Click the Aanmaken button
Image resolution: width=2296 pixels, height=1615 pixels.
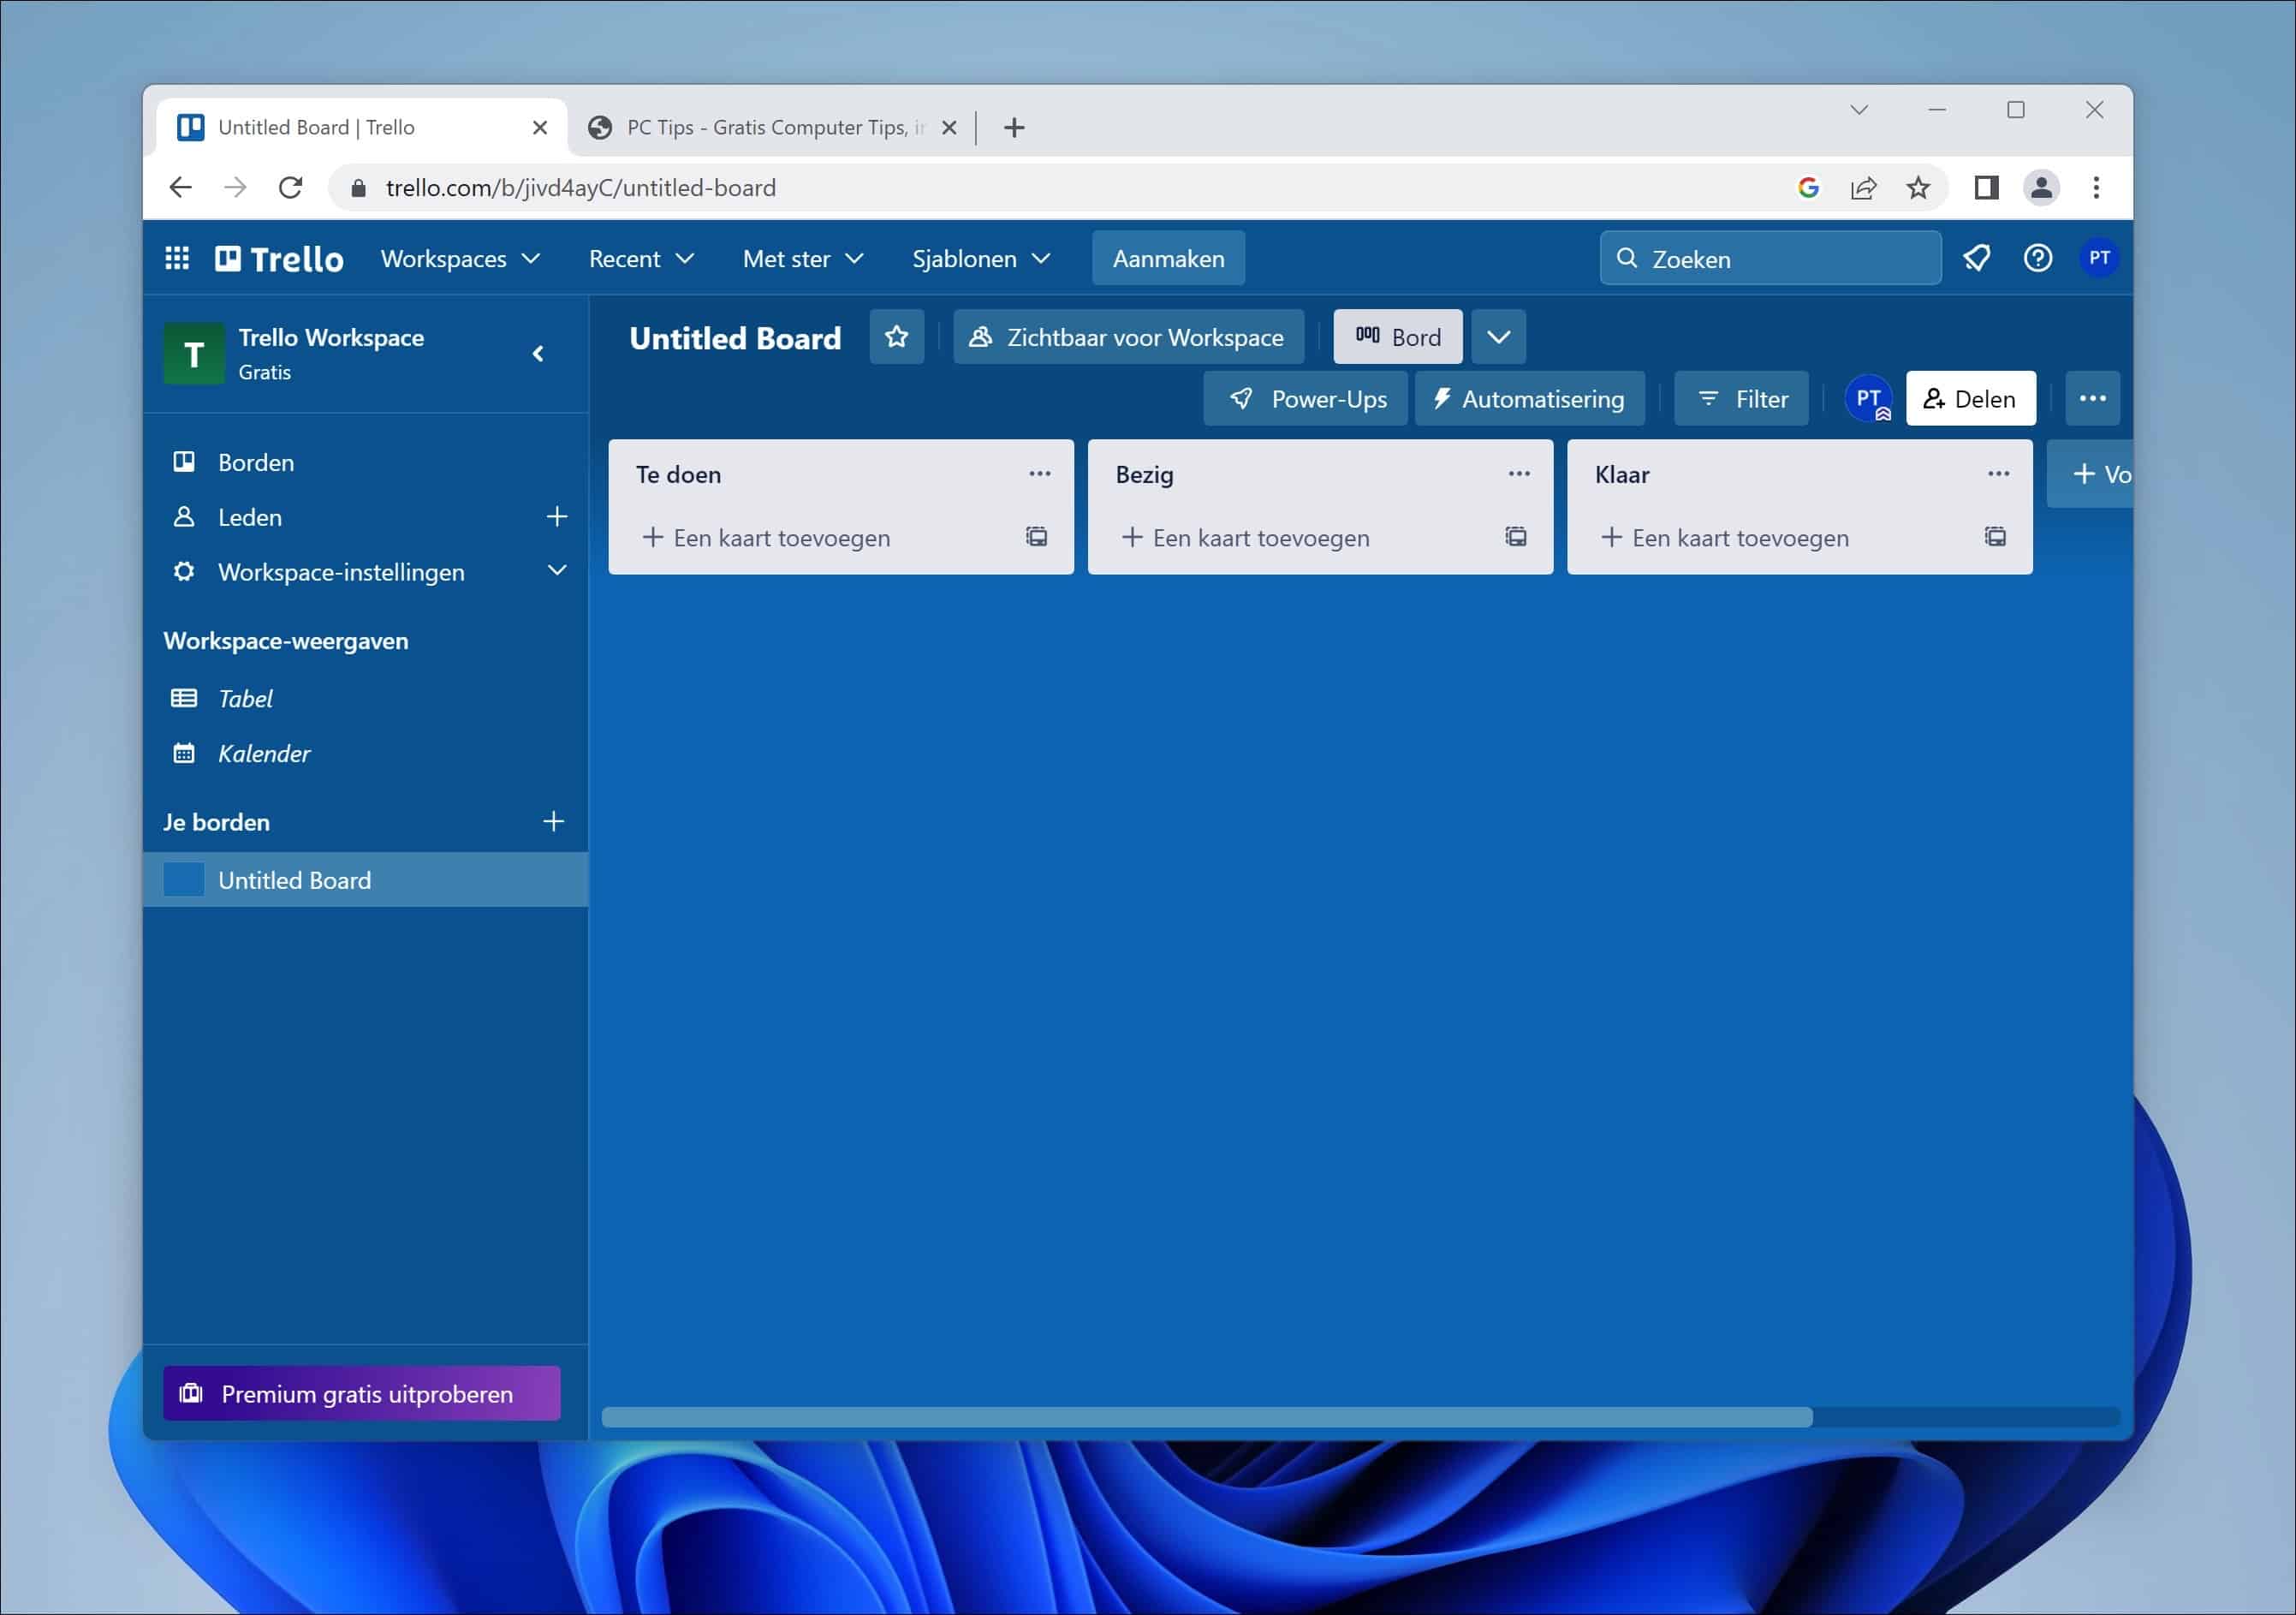[1167, 258]
